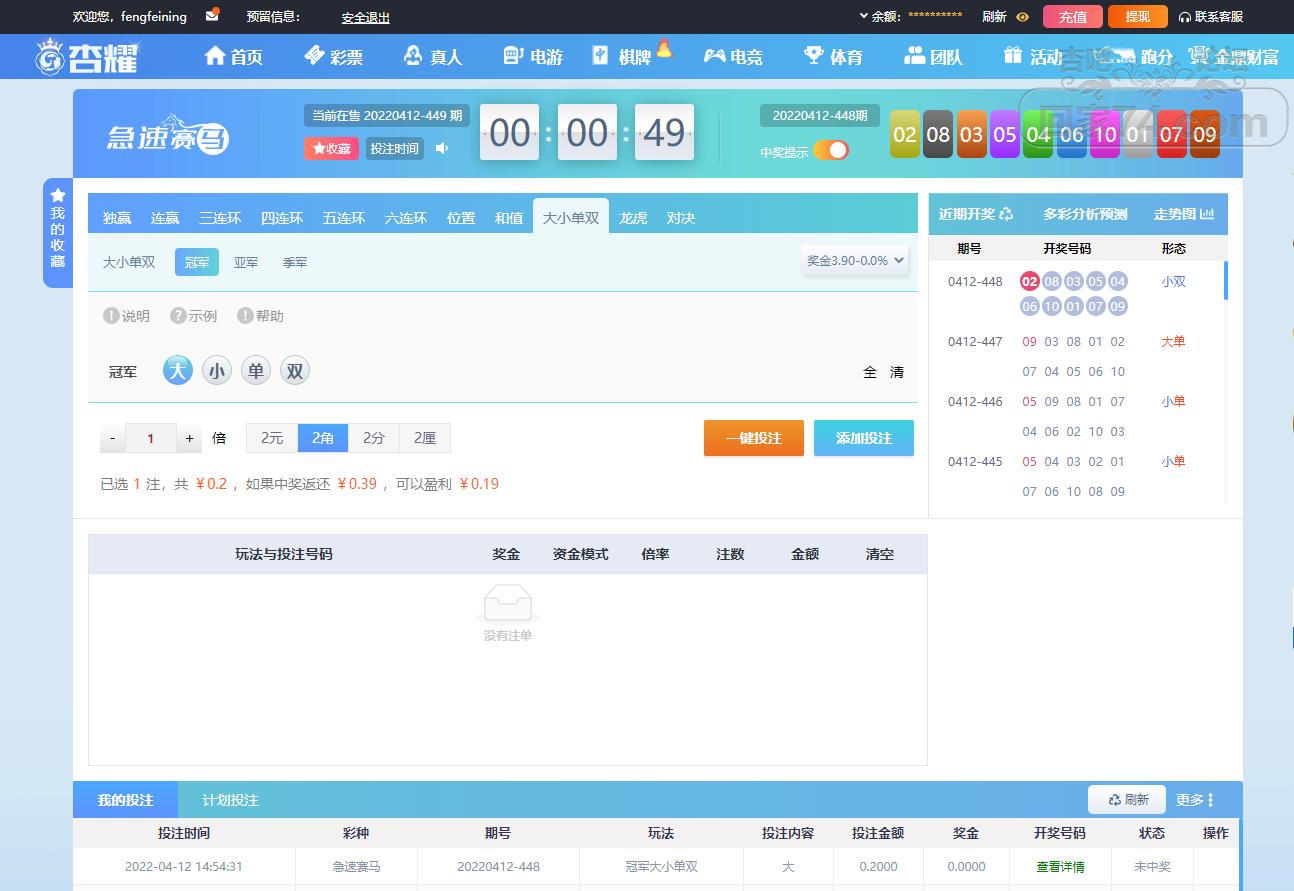
Task: Switch to 计划投注 tab
Action: 231,800
